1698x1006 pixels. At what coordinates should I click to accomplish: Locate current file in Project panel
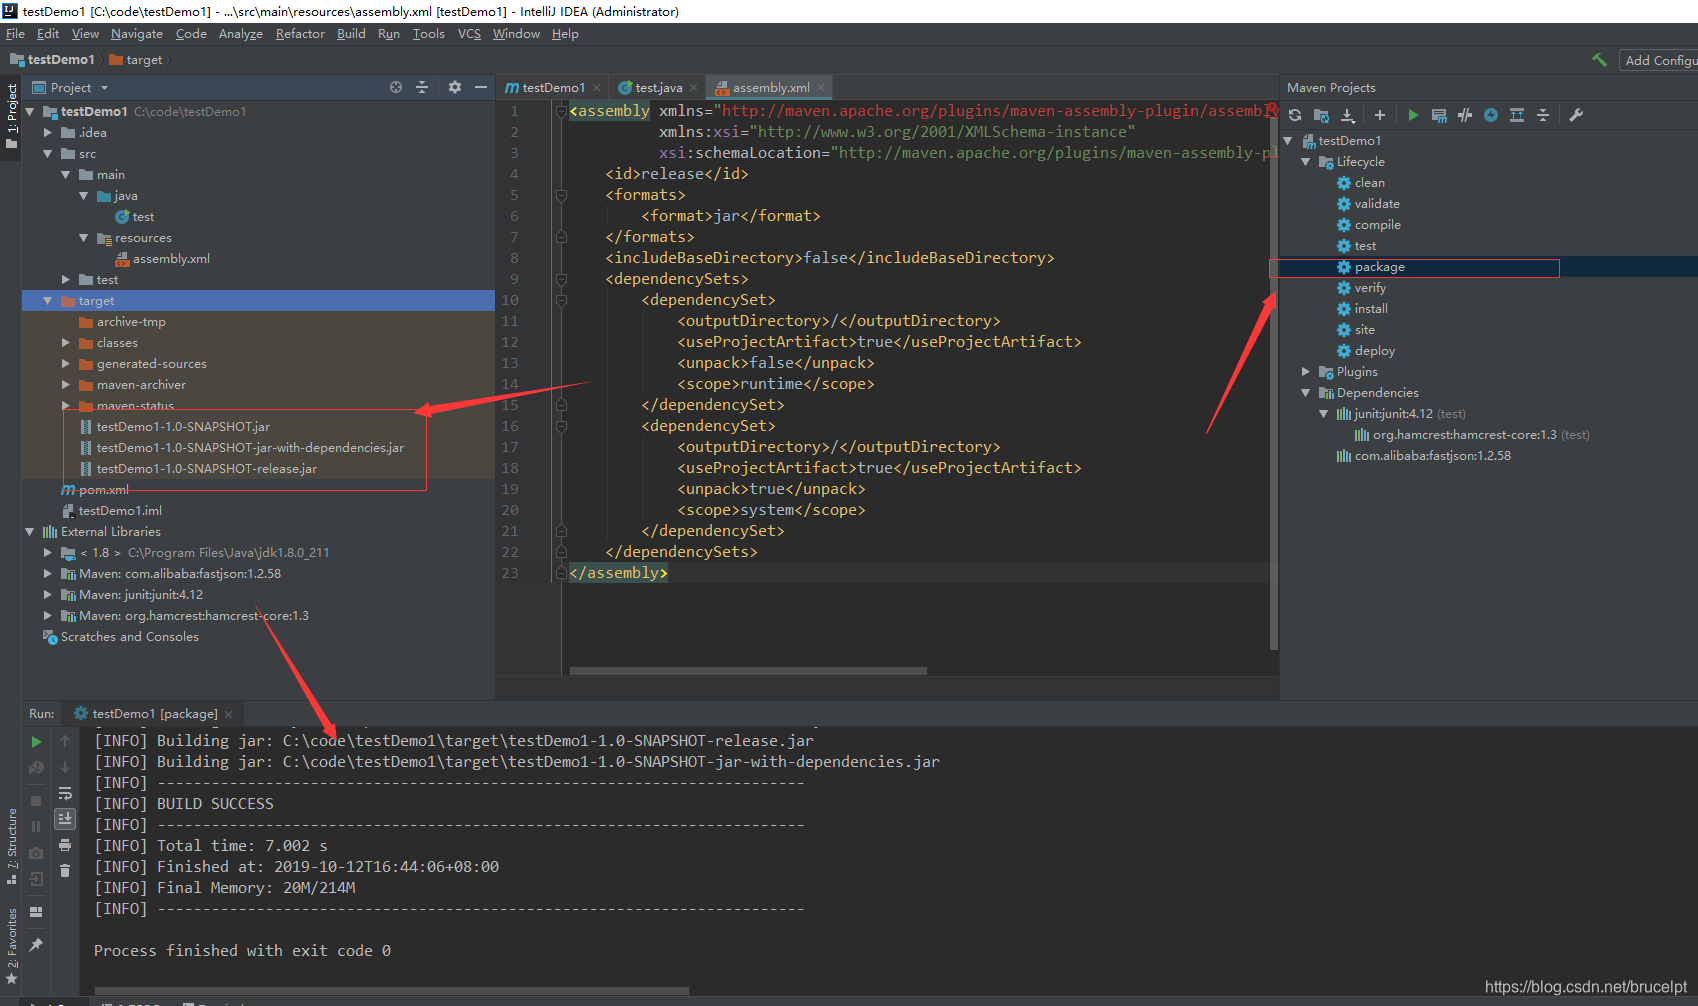[x=396, y=87]
